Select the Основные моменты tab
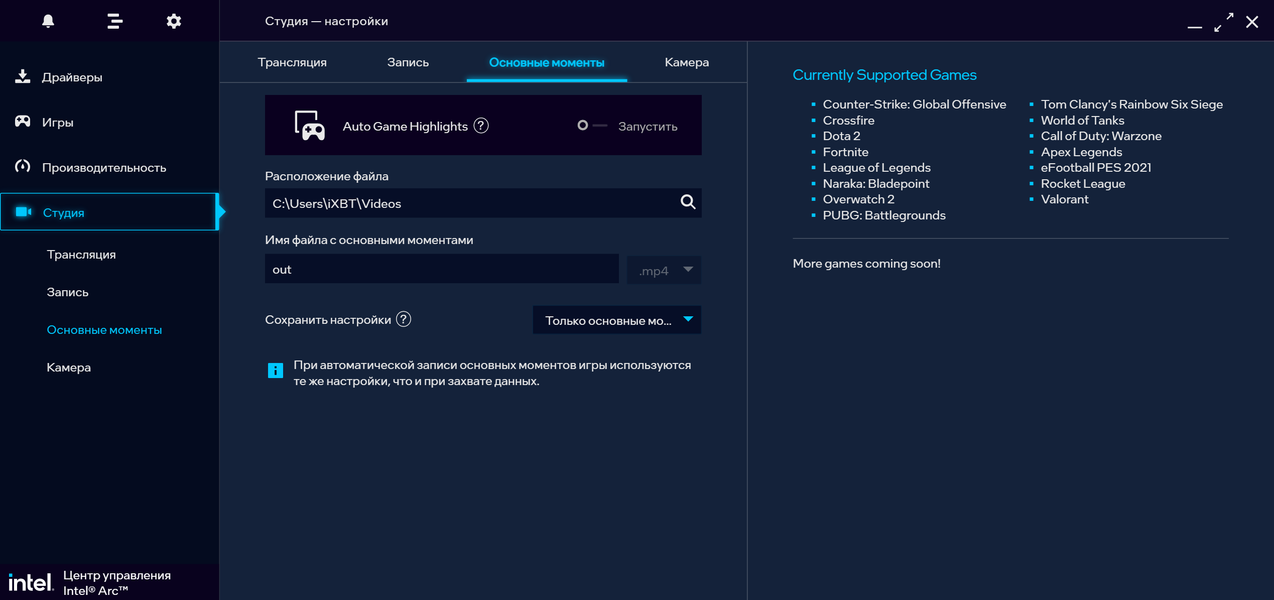Screen dimensions: 1274x600 click(x=547, y=62)
